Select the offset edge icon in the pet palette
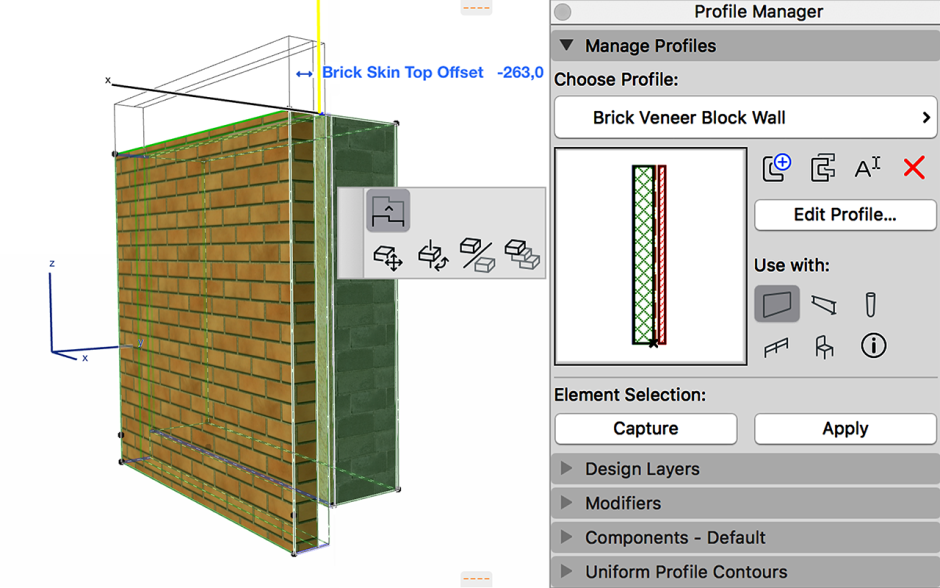 pyautogui.click(x=388, y=211)
